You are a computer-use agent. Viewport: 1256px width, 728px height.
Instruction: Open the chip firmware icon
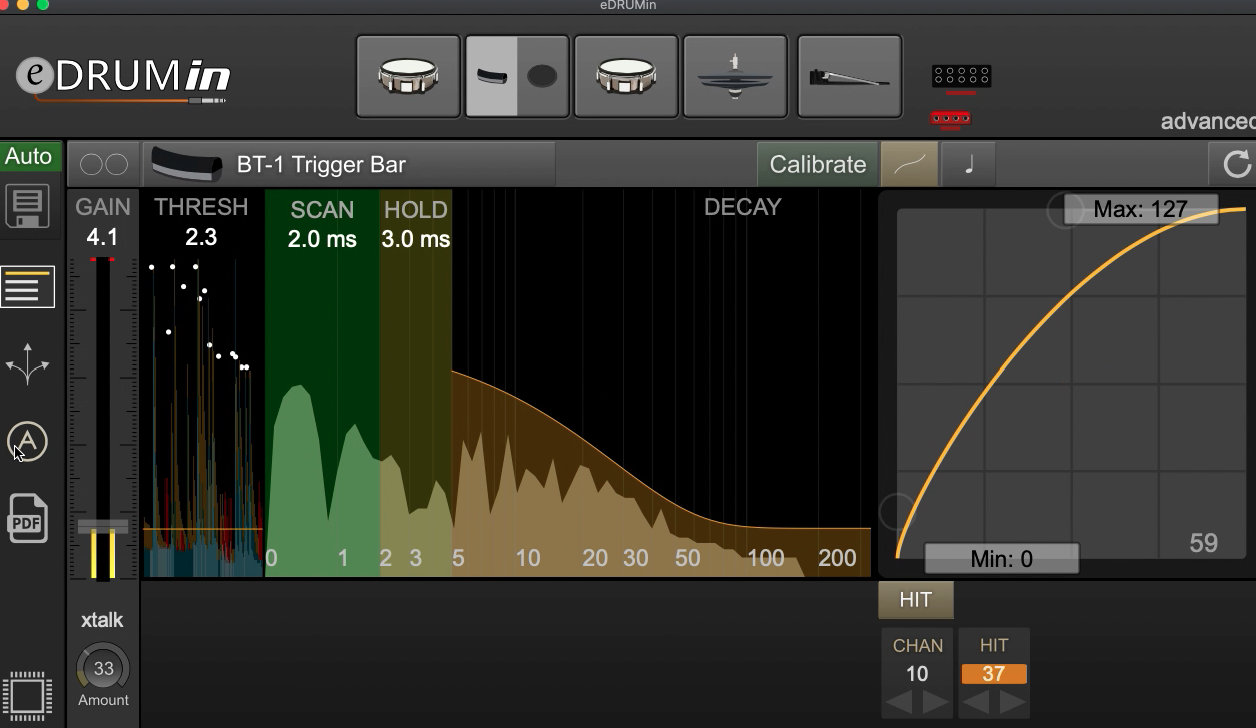pyautogui.click(x=27, y=696)
